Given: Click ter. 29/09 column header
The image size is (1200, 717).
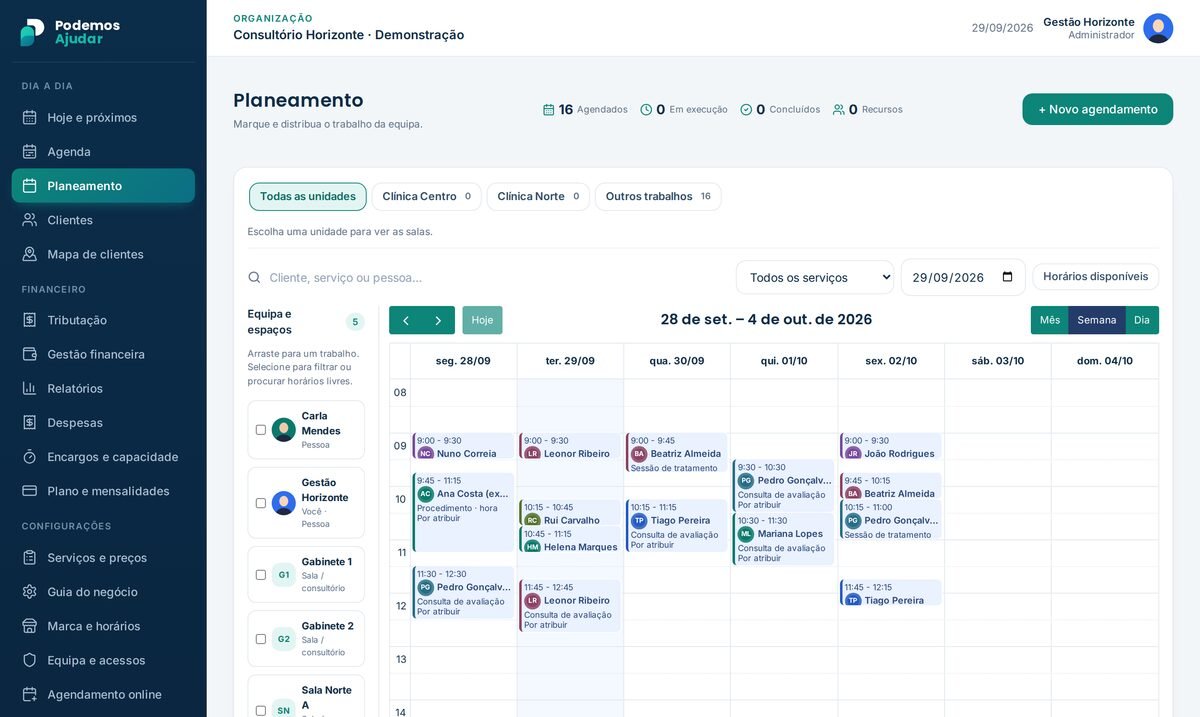Looking at the screenshot, I should pyautogui.click(x=570, y=361).
